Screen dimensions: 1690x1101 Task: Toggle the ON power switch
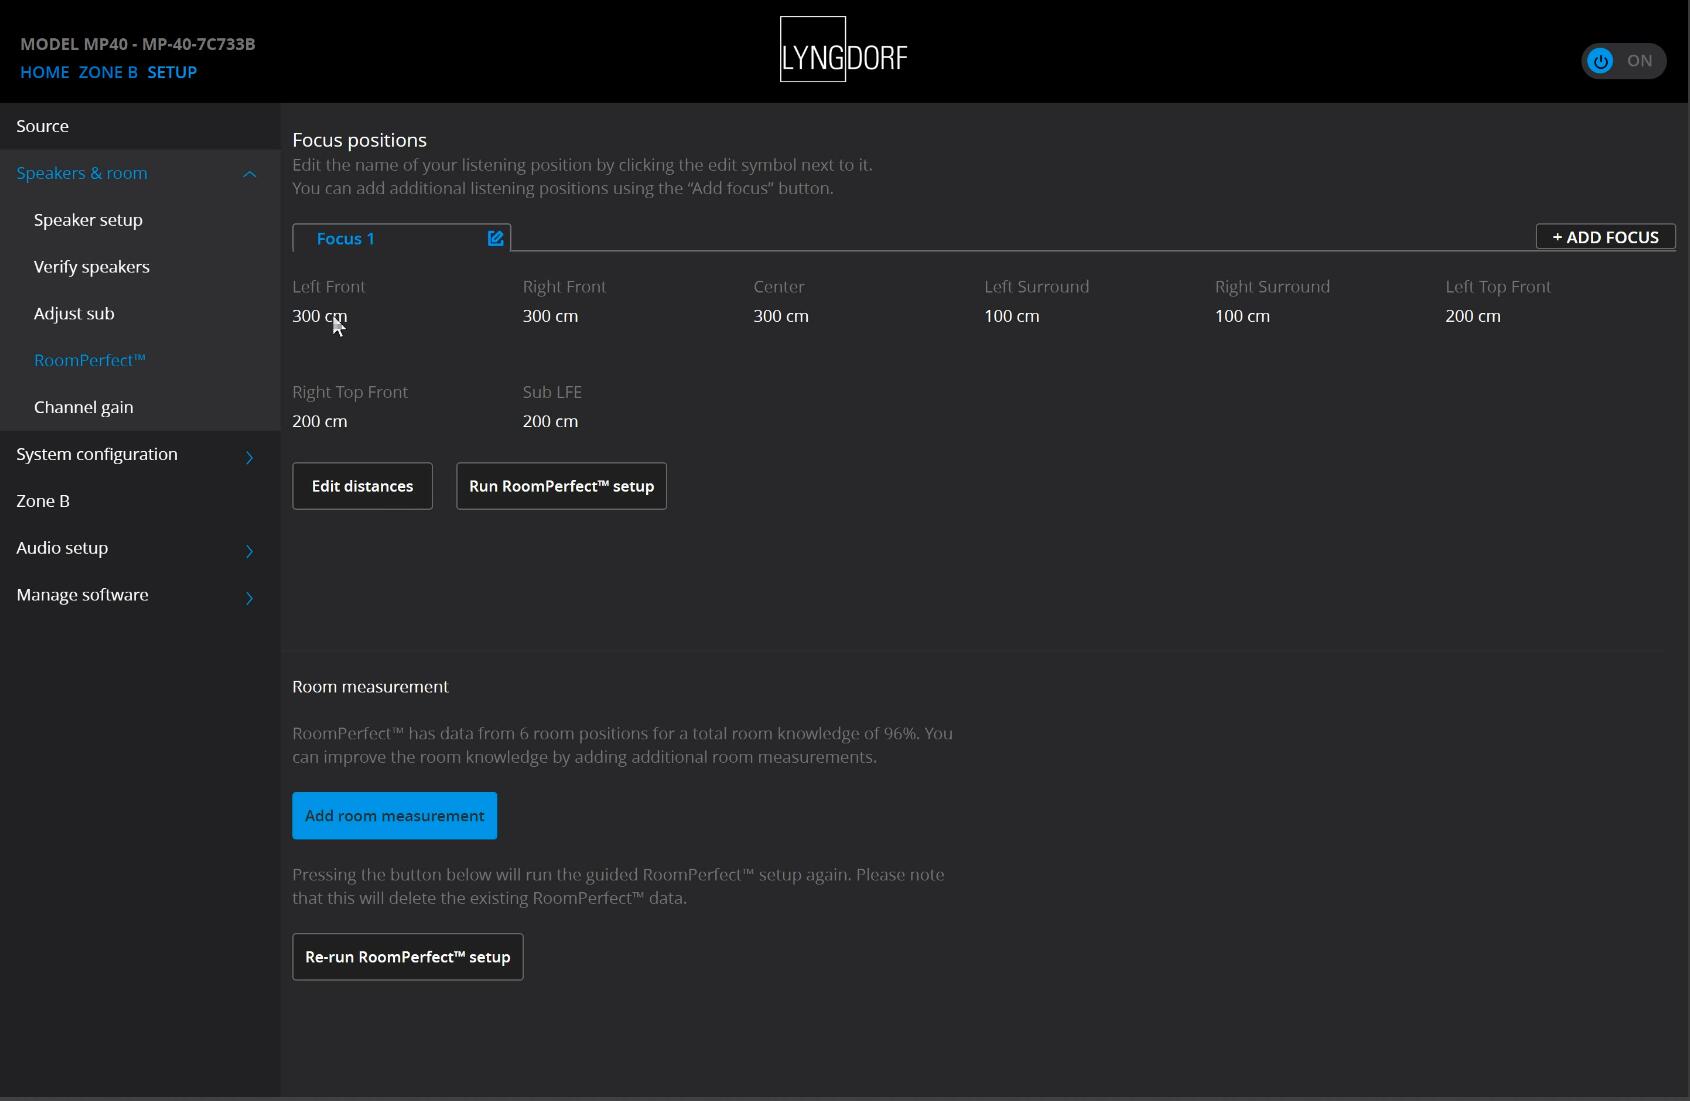1622,61
